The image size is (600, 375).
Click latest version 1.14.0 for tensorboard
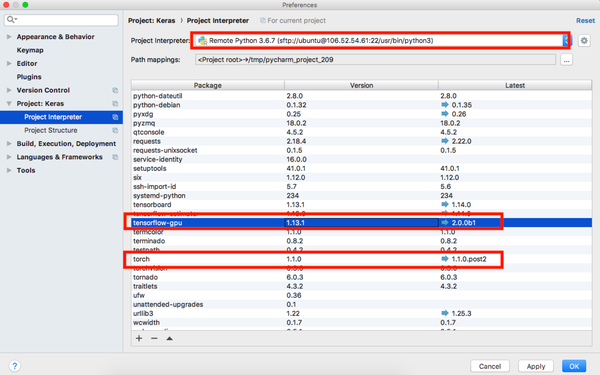click(x=461, y=205)
